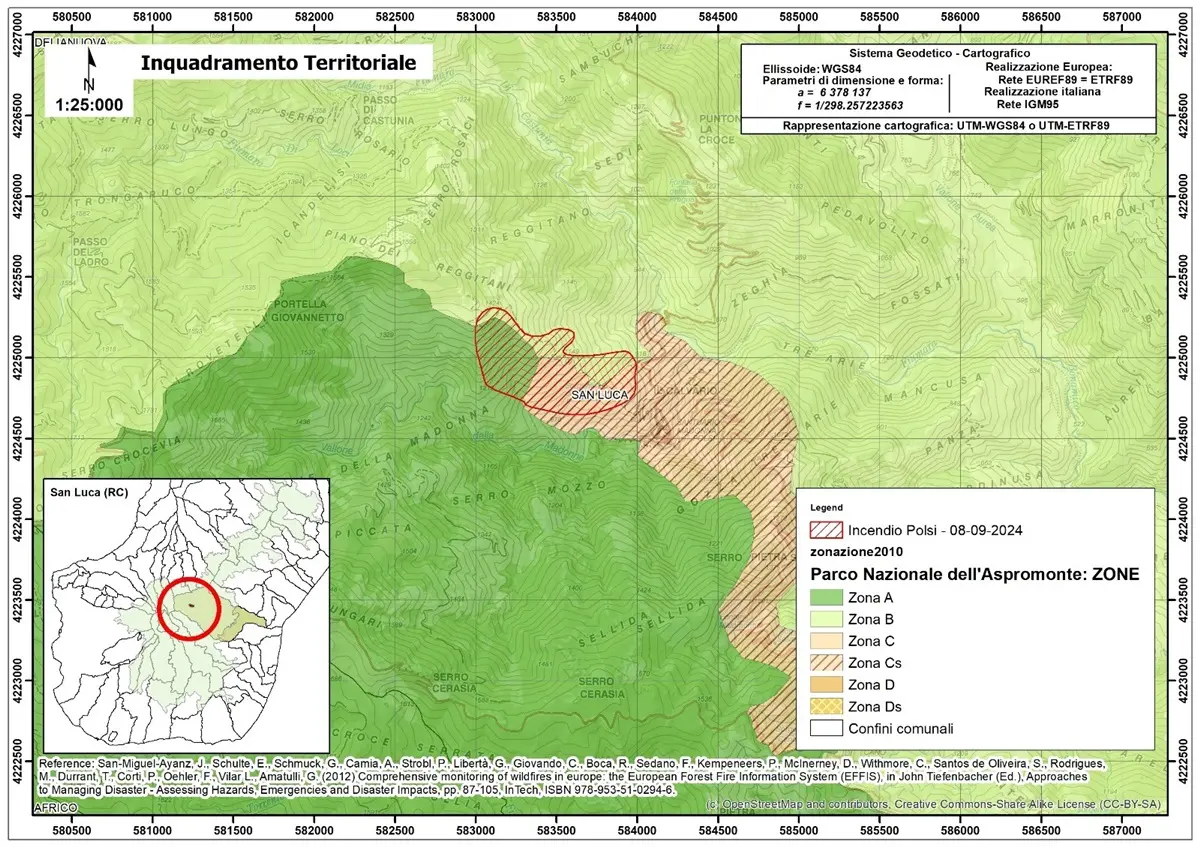Select the Zona A green swatch

(x=826, y=598)
